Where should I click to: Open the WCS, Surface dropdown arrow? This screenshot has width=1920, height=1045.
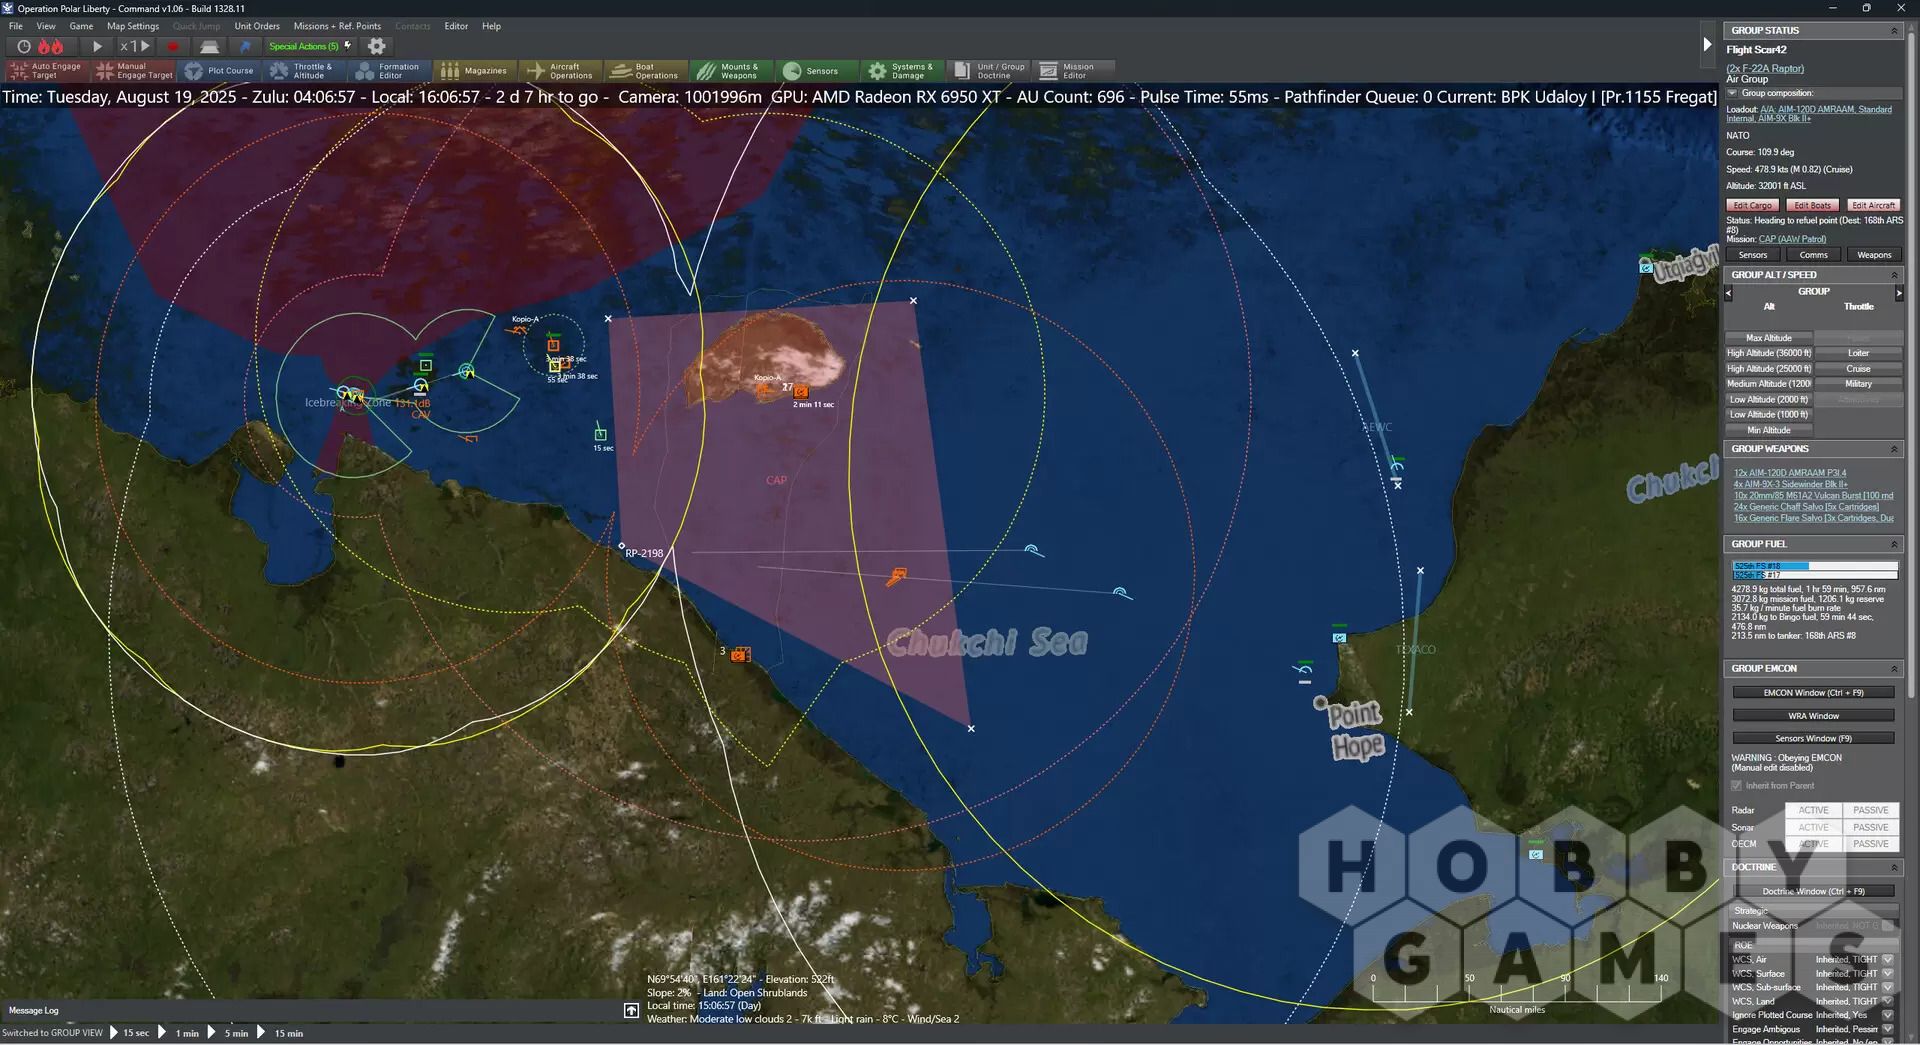pyautogui.click(x=1888, y=974)
